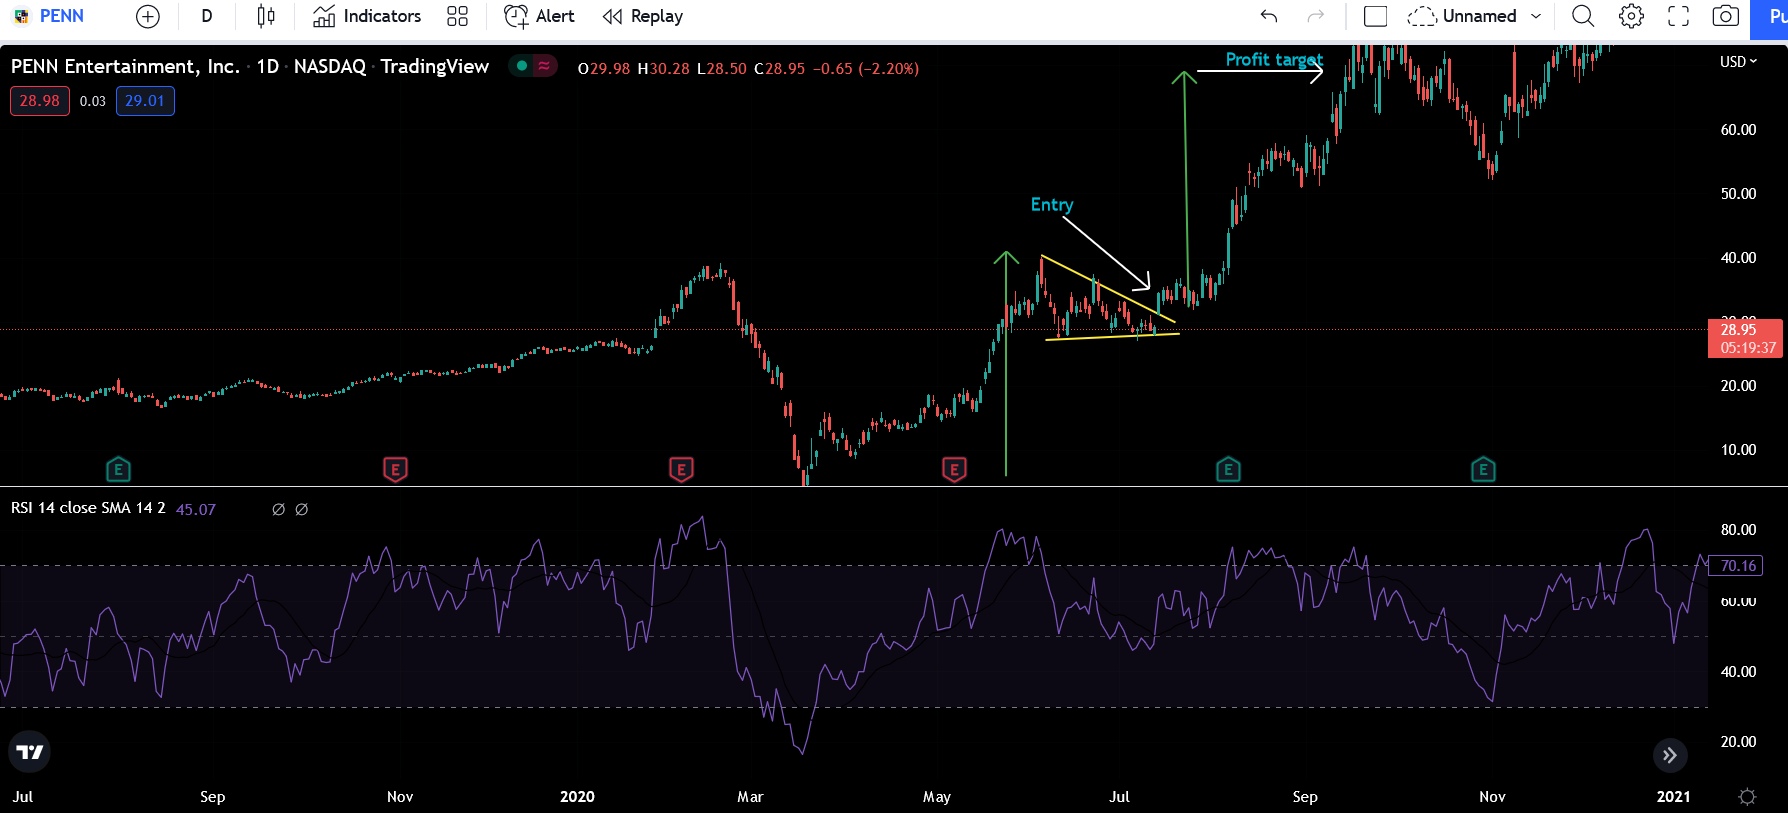The width and height of the screenshot is (1788, 813).
Task: Click the undo arrow in the toolbar
Action: 1269,16
